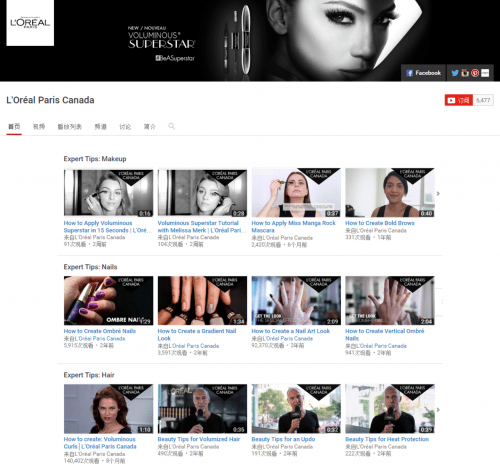The height and width of the screenshot is (472, 500).
Task: Open the Pinterest icon link
Action: click(x=475, y=73)
